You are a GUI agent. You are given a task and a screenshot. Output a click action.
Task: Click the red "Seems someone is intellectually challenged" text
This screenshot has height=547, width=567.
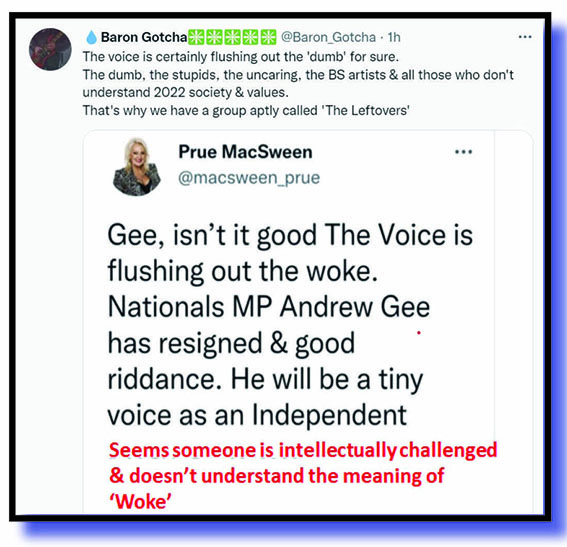tap(303, 450)
